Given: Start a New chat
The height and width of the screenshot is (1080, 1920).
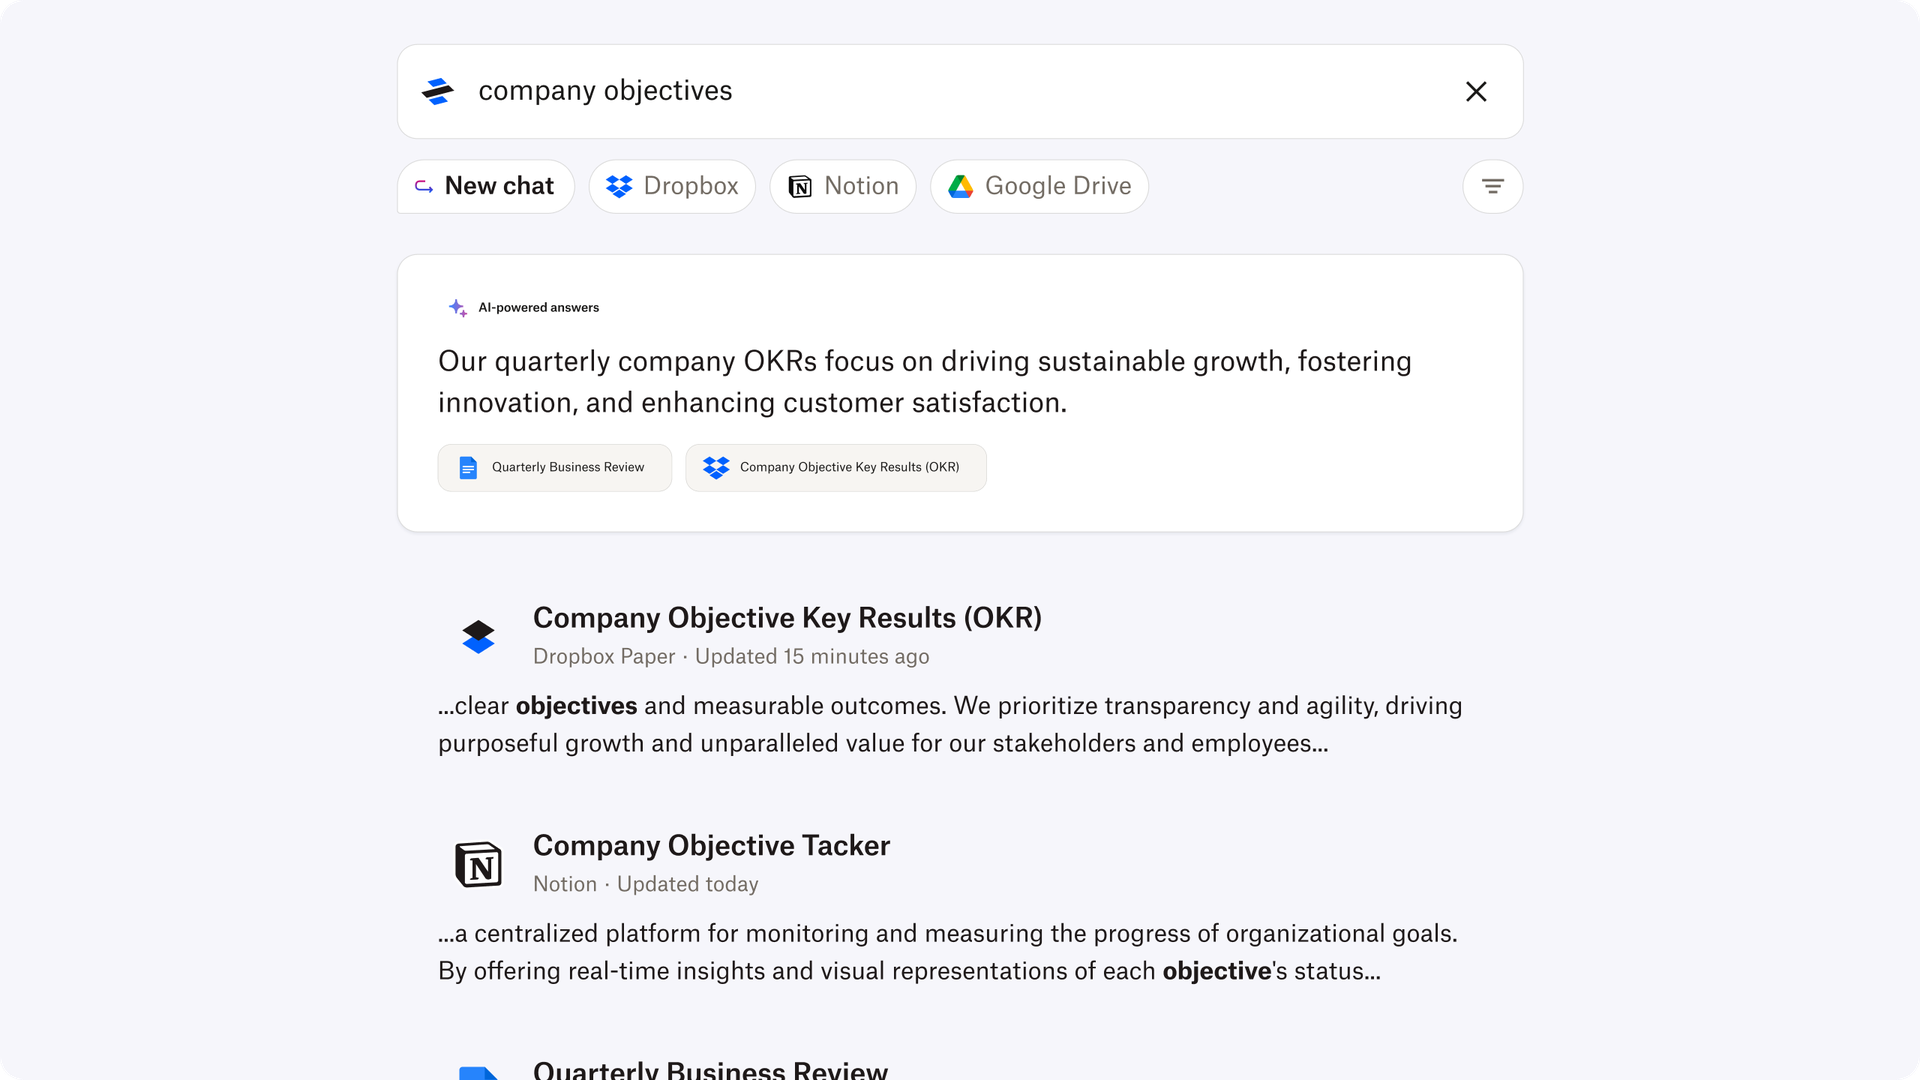Looking at the screenshot, I should coord(485,186).
